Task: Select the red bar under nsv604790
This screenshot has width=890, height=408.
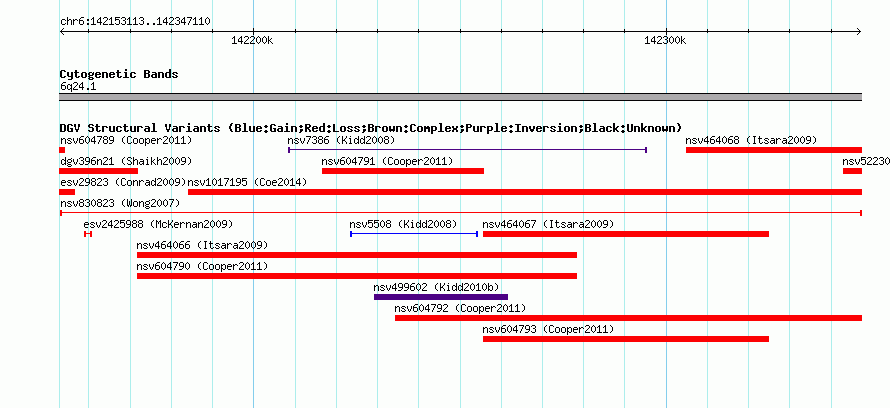Action: click(356, 276)
